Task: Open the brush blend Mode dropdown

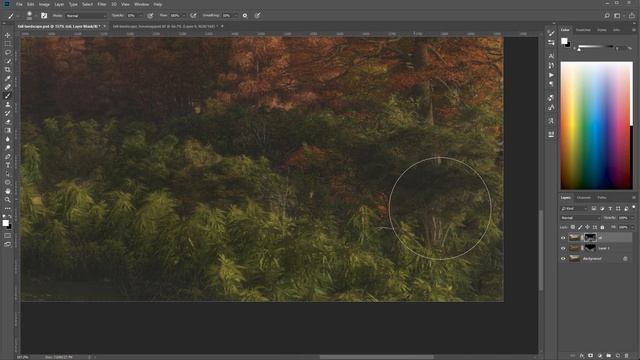Action: coord(86,16)
